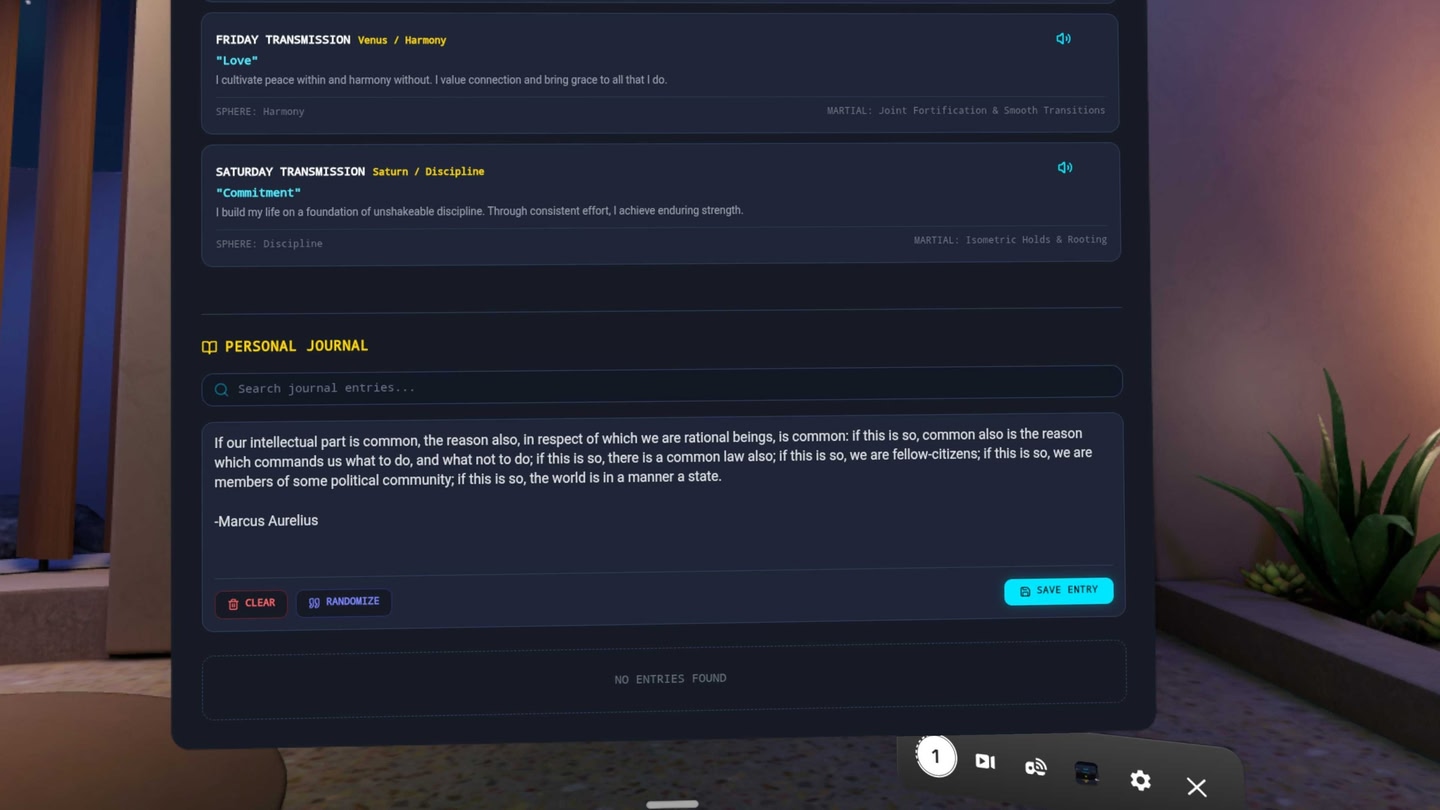Click the Friday affirmation sentence about peace

click(x=441, y=80)
